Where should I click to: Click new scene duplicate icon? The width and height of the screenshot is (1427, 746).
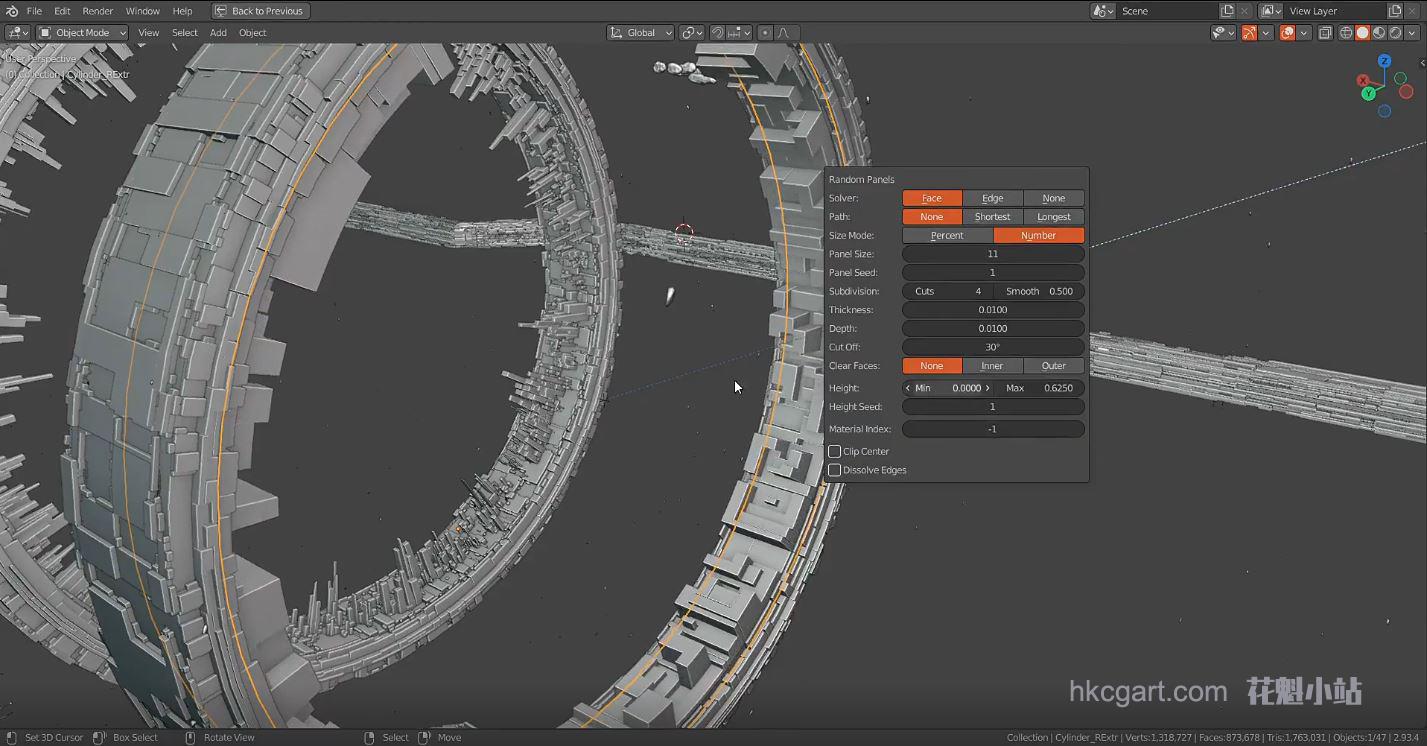point(1227,11)
